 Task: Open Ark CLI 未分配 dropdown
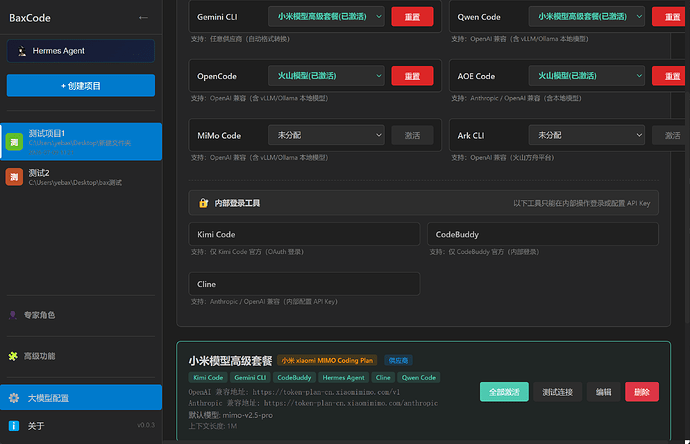tap(587, 135)
